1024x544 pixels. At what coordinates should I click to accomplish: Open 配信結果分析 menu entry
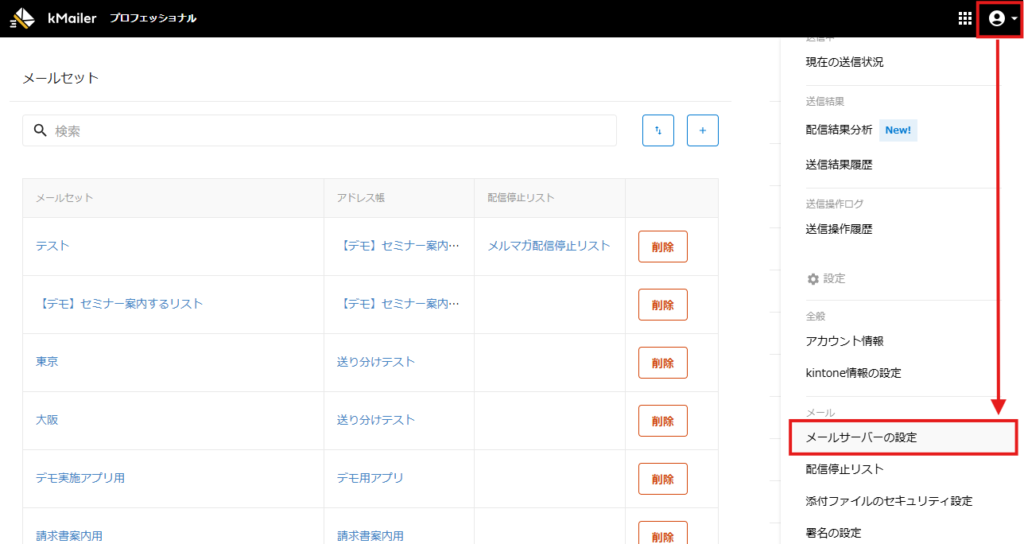(x=839, y=130)
